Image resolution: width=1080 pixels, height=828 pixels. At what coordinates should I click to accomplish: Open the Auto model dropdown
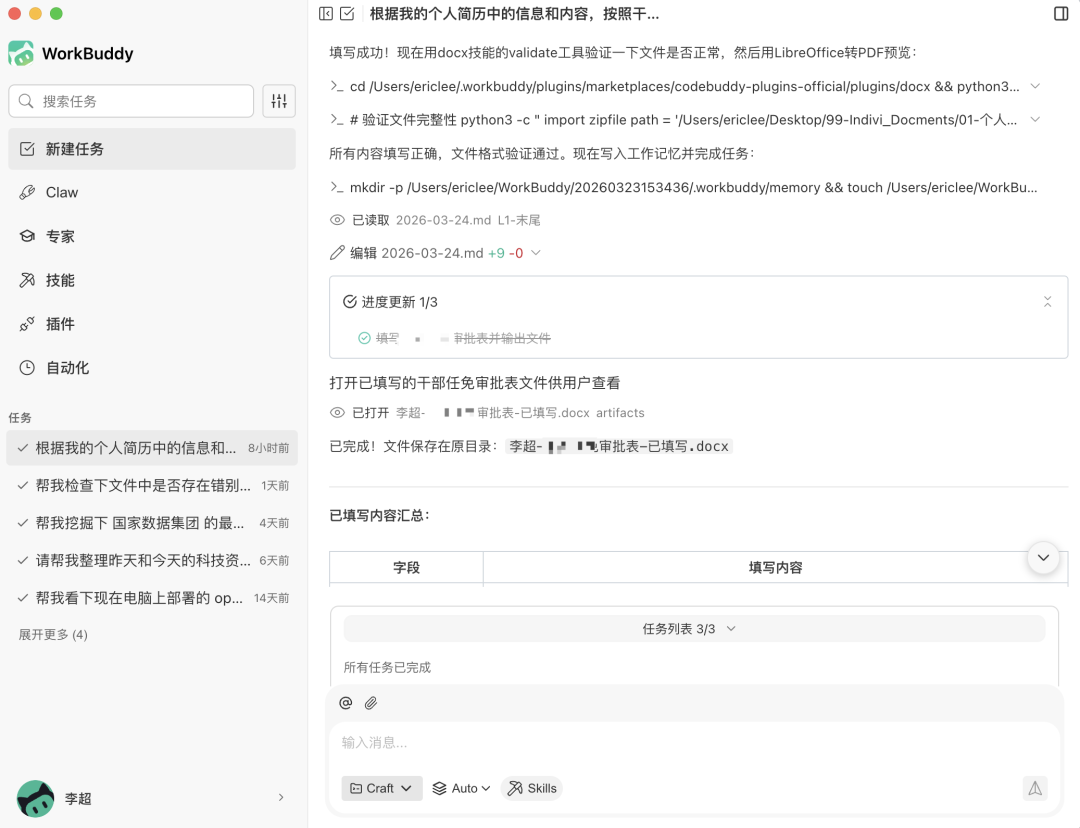click(461, 788)
